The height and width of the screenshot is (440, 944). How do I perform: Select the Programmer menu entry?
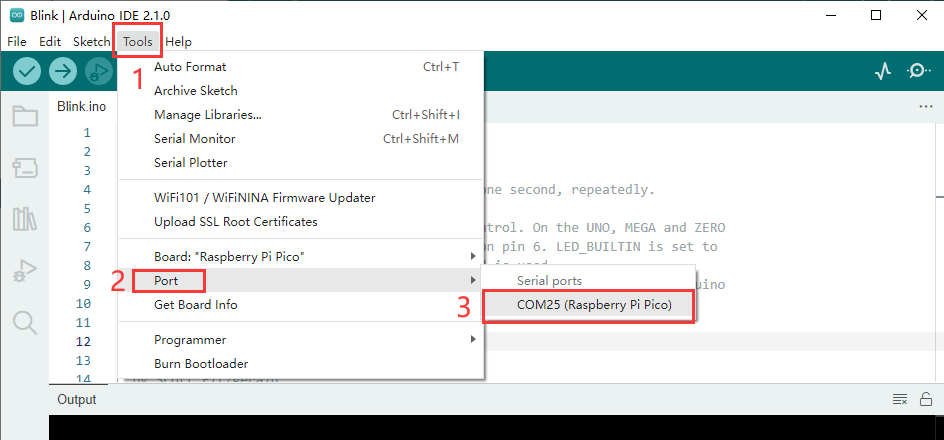pyautogui.click(x=301, y=339)
